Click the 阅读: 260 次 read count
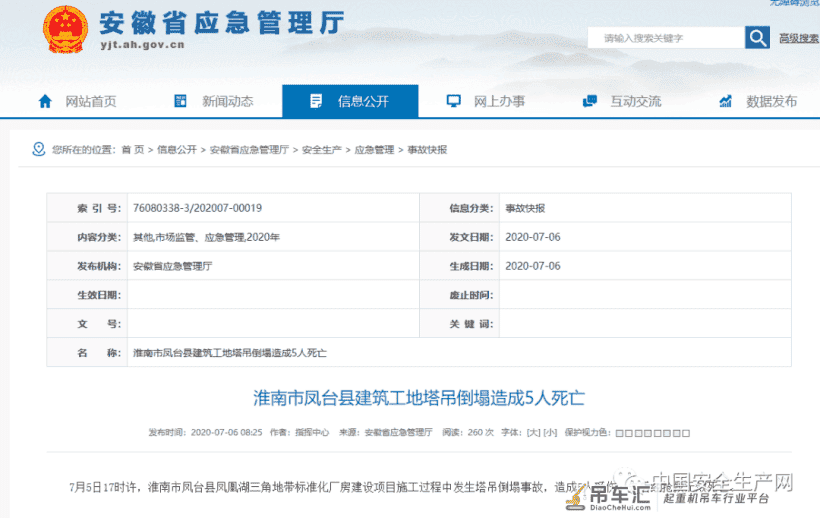This screenshot has height=518, width=820. [x=468, y=433]
